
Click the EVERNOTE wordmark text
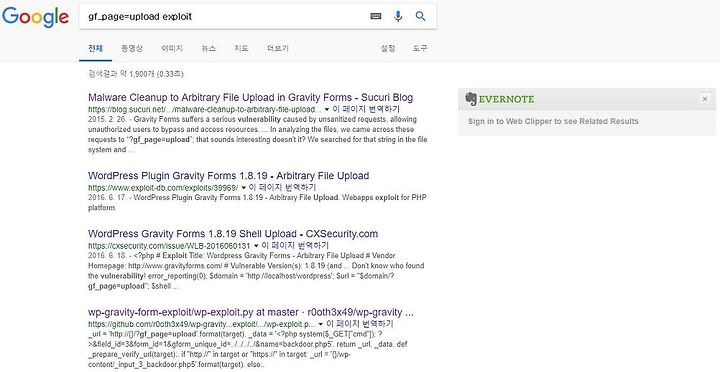506,99
